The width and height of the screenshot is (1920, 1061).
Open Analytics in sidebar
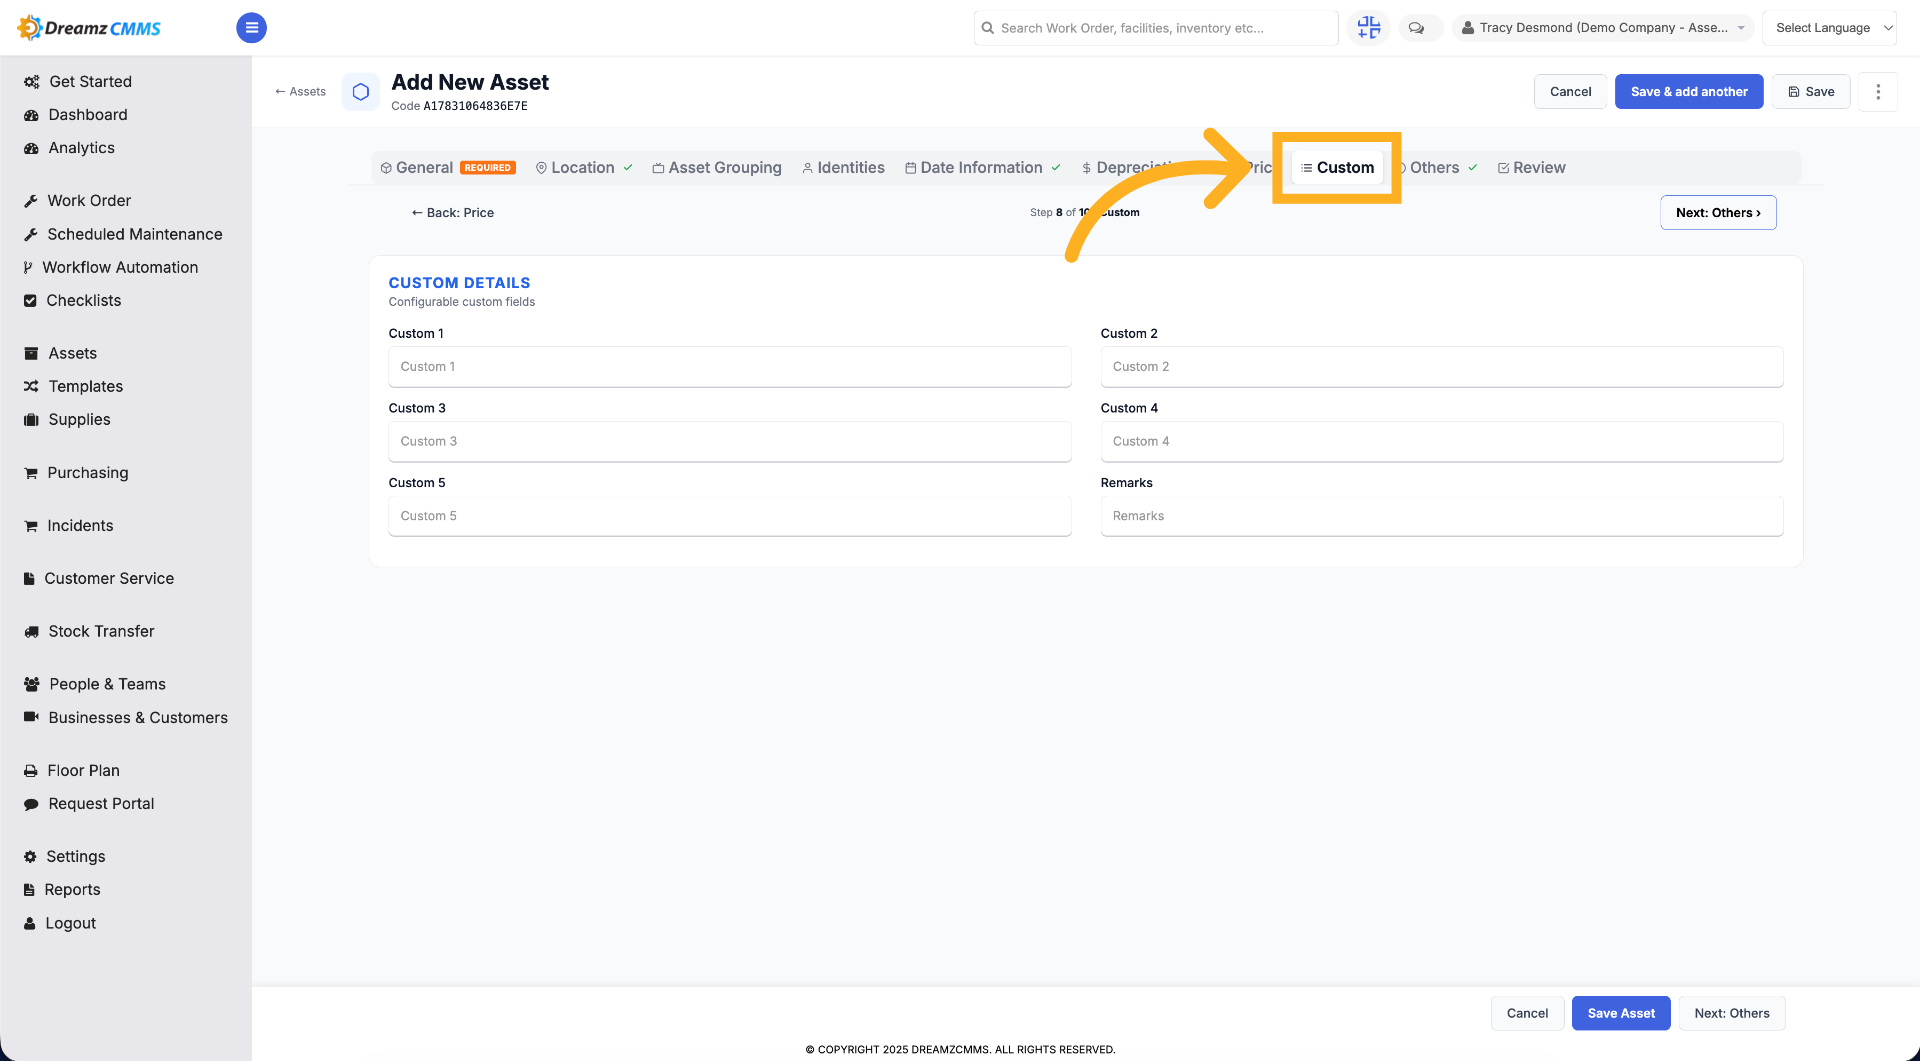pyautogui.click(x=69, y=147)
